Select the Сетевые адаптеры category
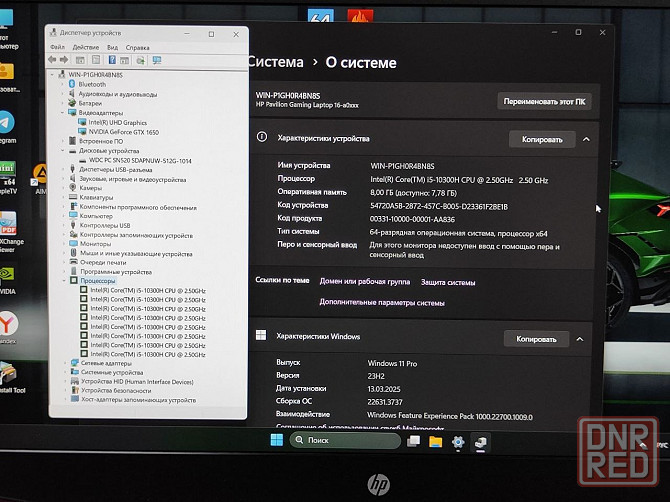 106,363
